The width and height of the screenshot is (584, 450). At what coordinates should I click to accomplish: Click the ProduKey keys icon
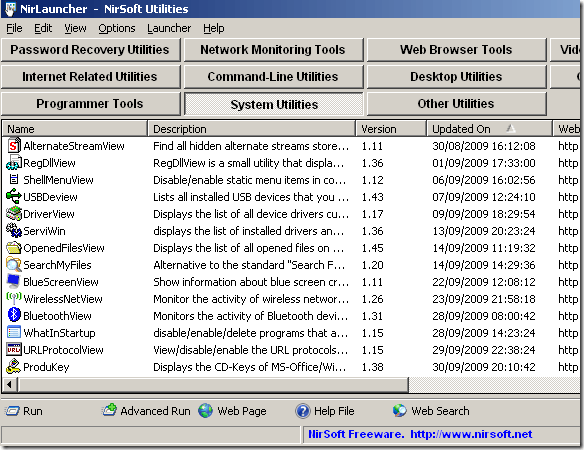click(x=14, y=367)
